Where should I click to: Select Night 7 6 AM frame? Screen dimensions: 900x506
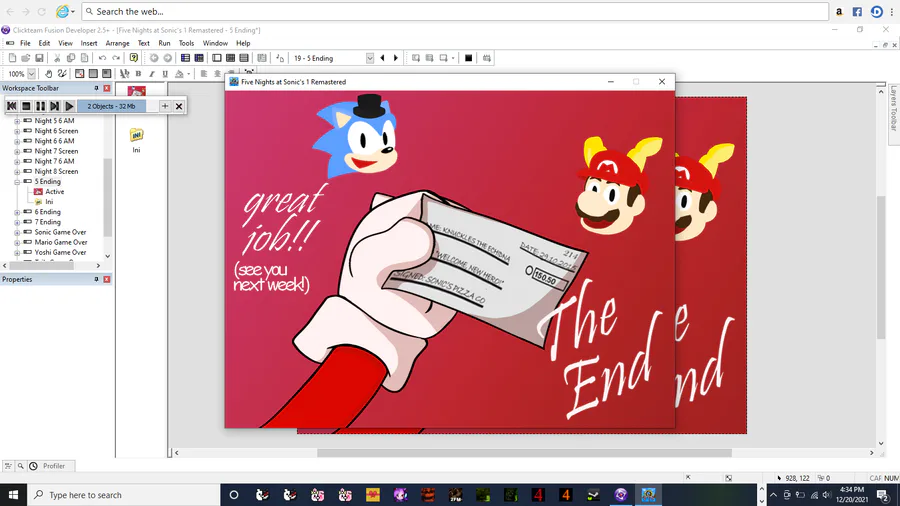click(54, 161)
